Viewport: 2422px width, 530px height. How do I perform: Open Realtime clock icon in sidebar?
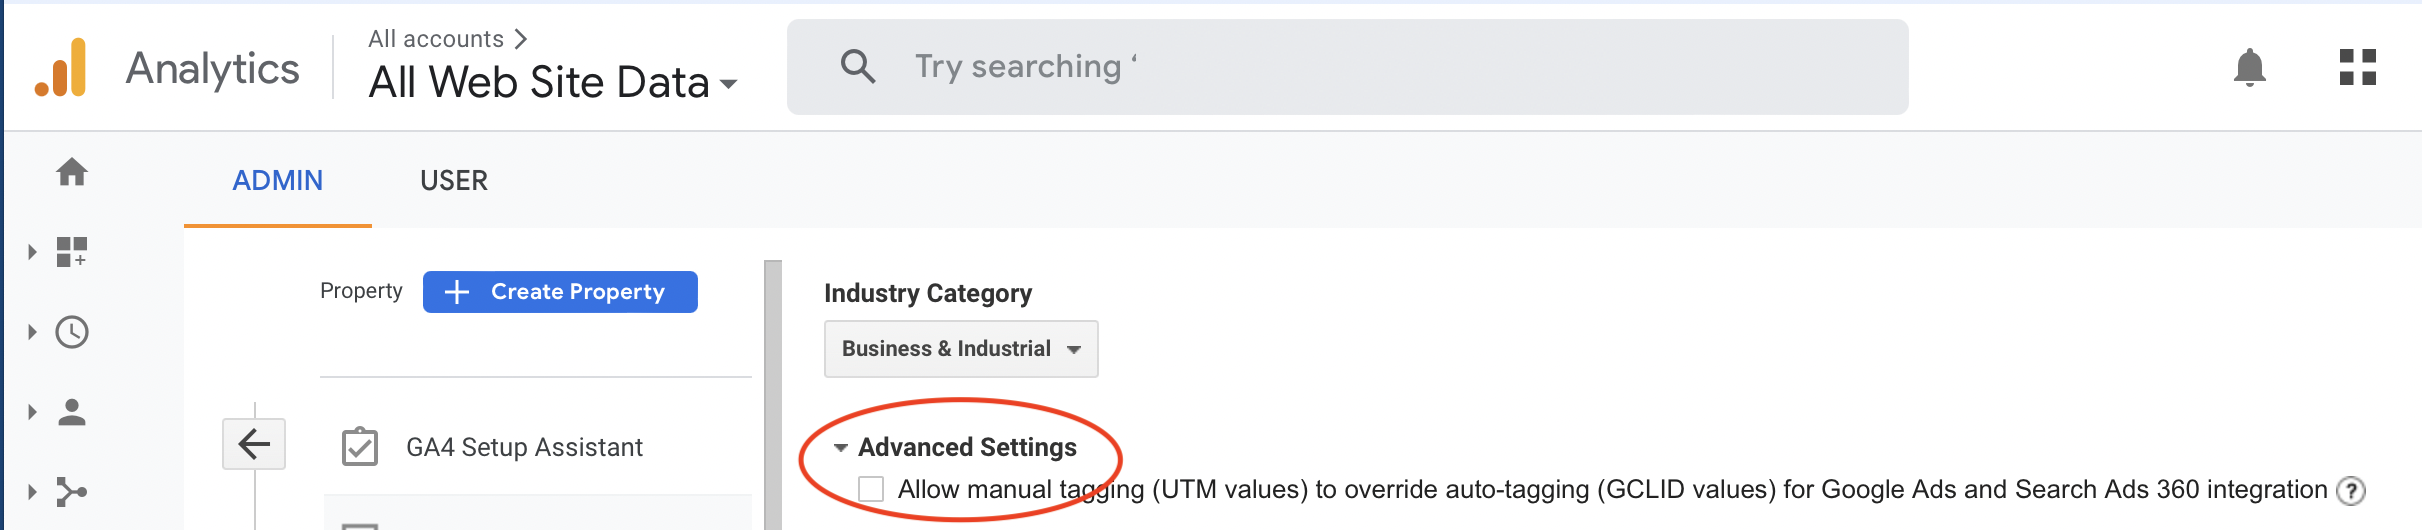(x=72, y=332)
